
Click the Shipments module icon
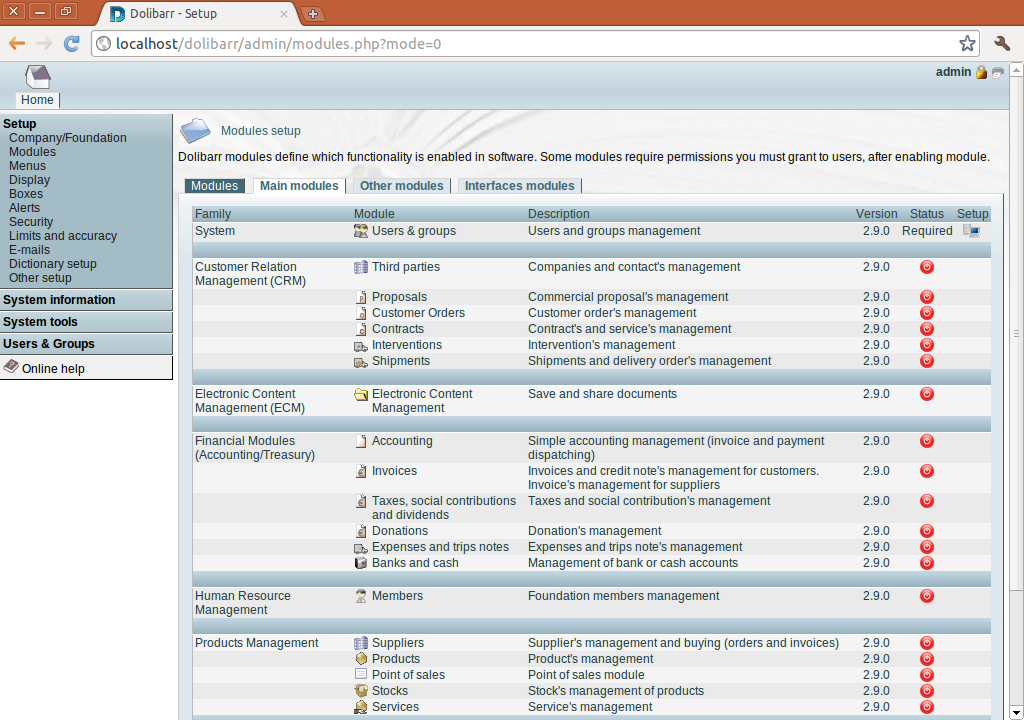tap(360, 361)
